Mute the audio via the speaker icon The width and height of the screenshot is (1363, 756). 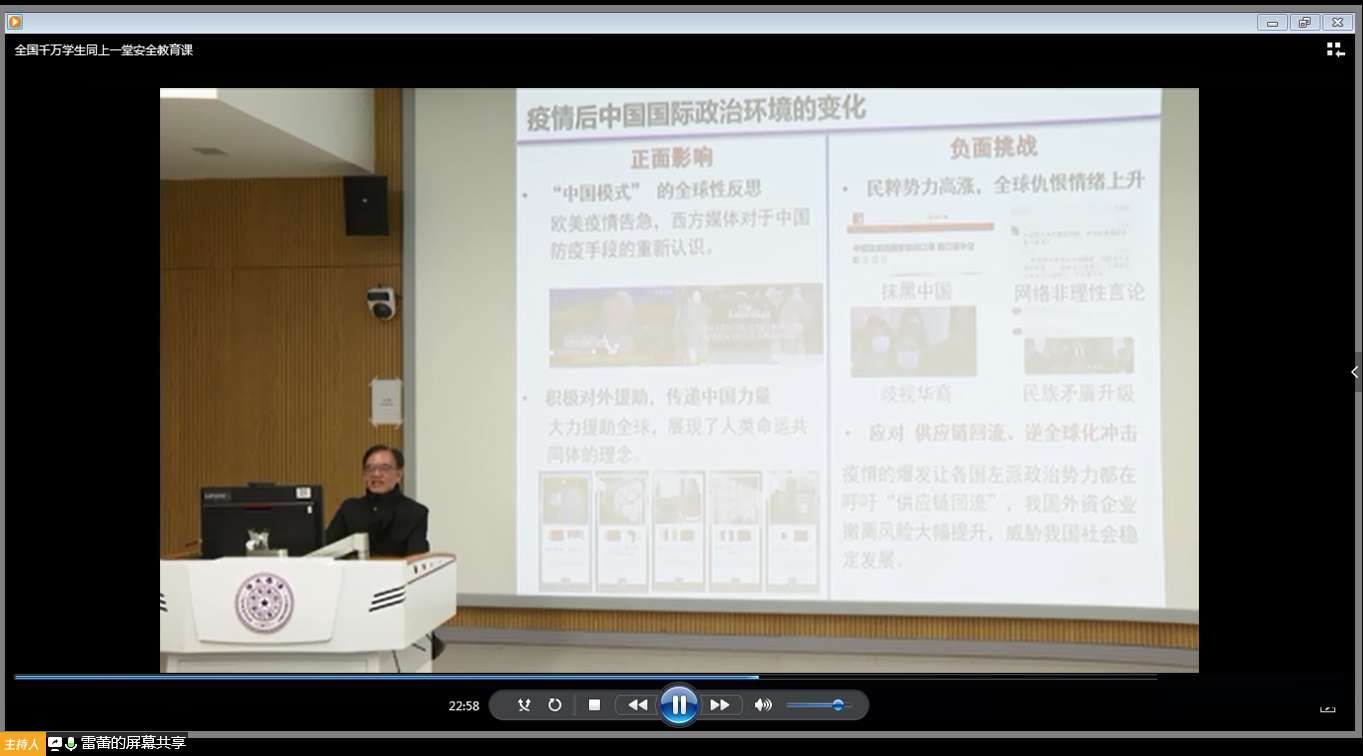(x=763, y=705)
